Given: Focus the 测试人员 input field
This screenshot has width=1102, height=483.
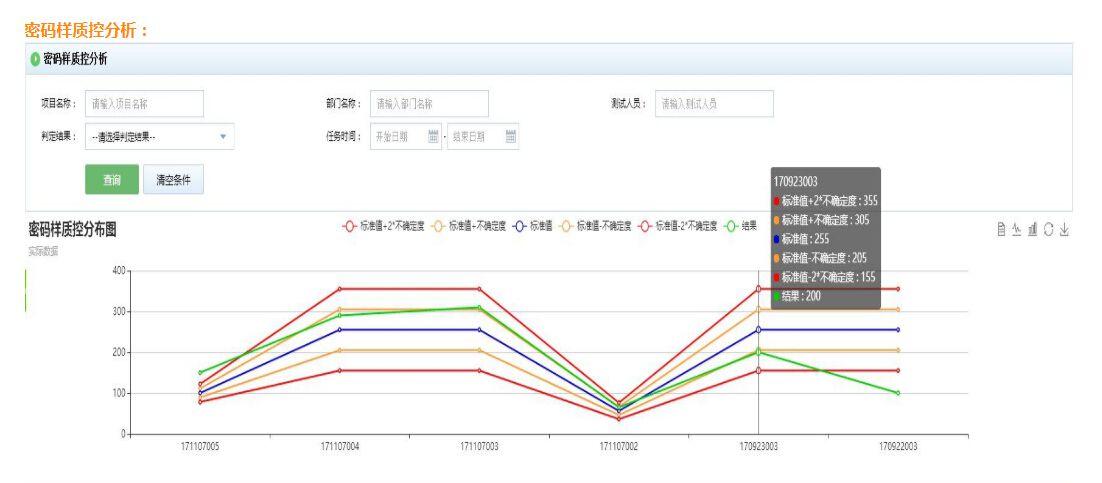Looking at the screenshot, I should pos(714,103).
